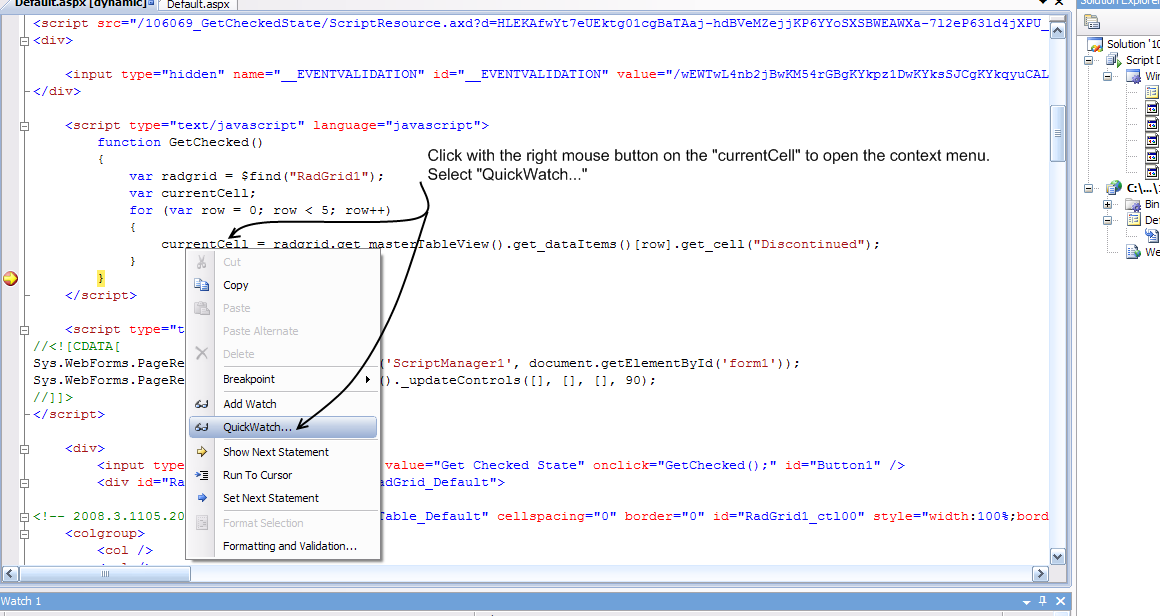1160x616 pixels.
Task: Click the editor vertical scrollbar down arrow
Action: tap(1058, 557)
